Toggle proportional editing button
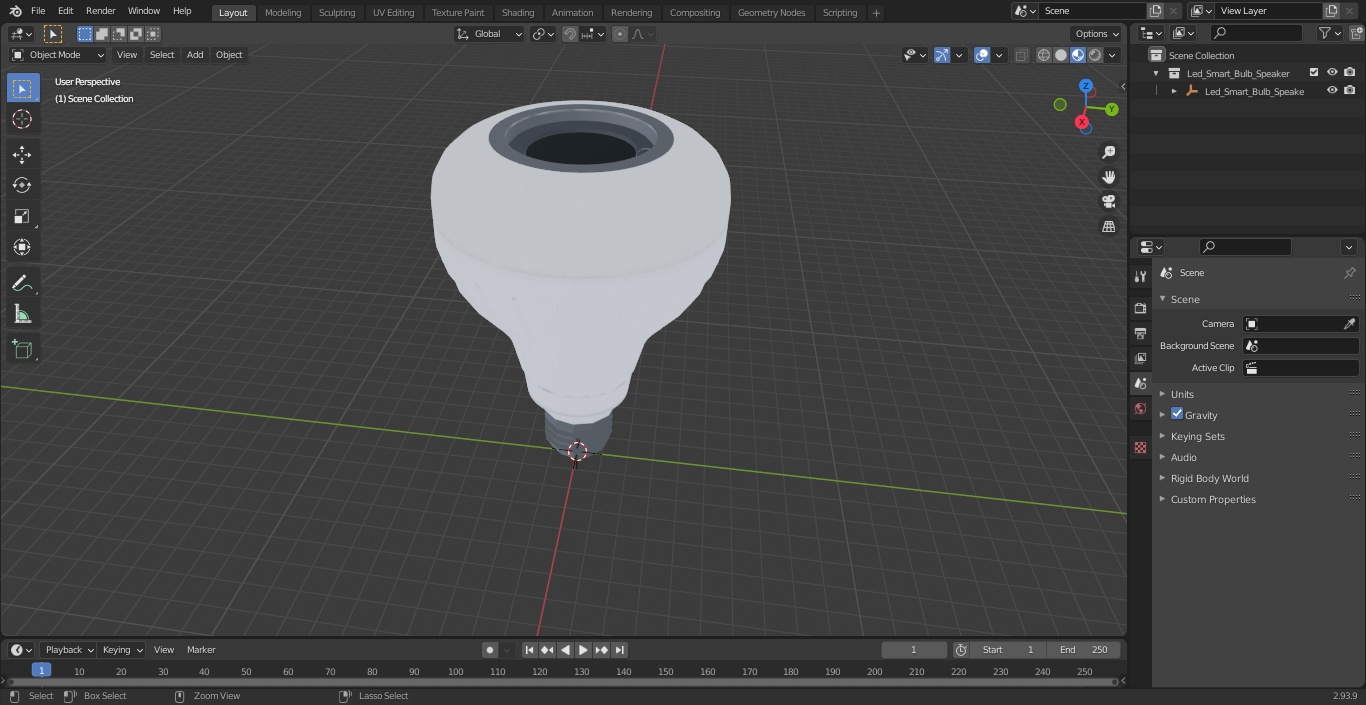The width and height of the screenshot is (1366, 705). point(620,34)
